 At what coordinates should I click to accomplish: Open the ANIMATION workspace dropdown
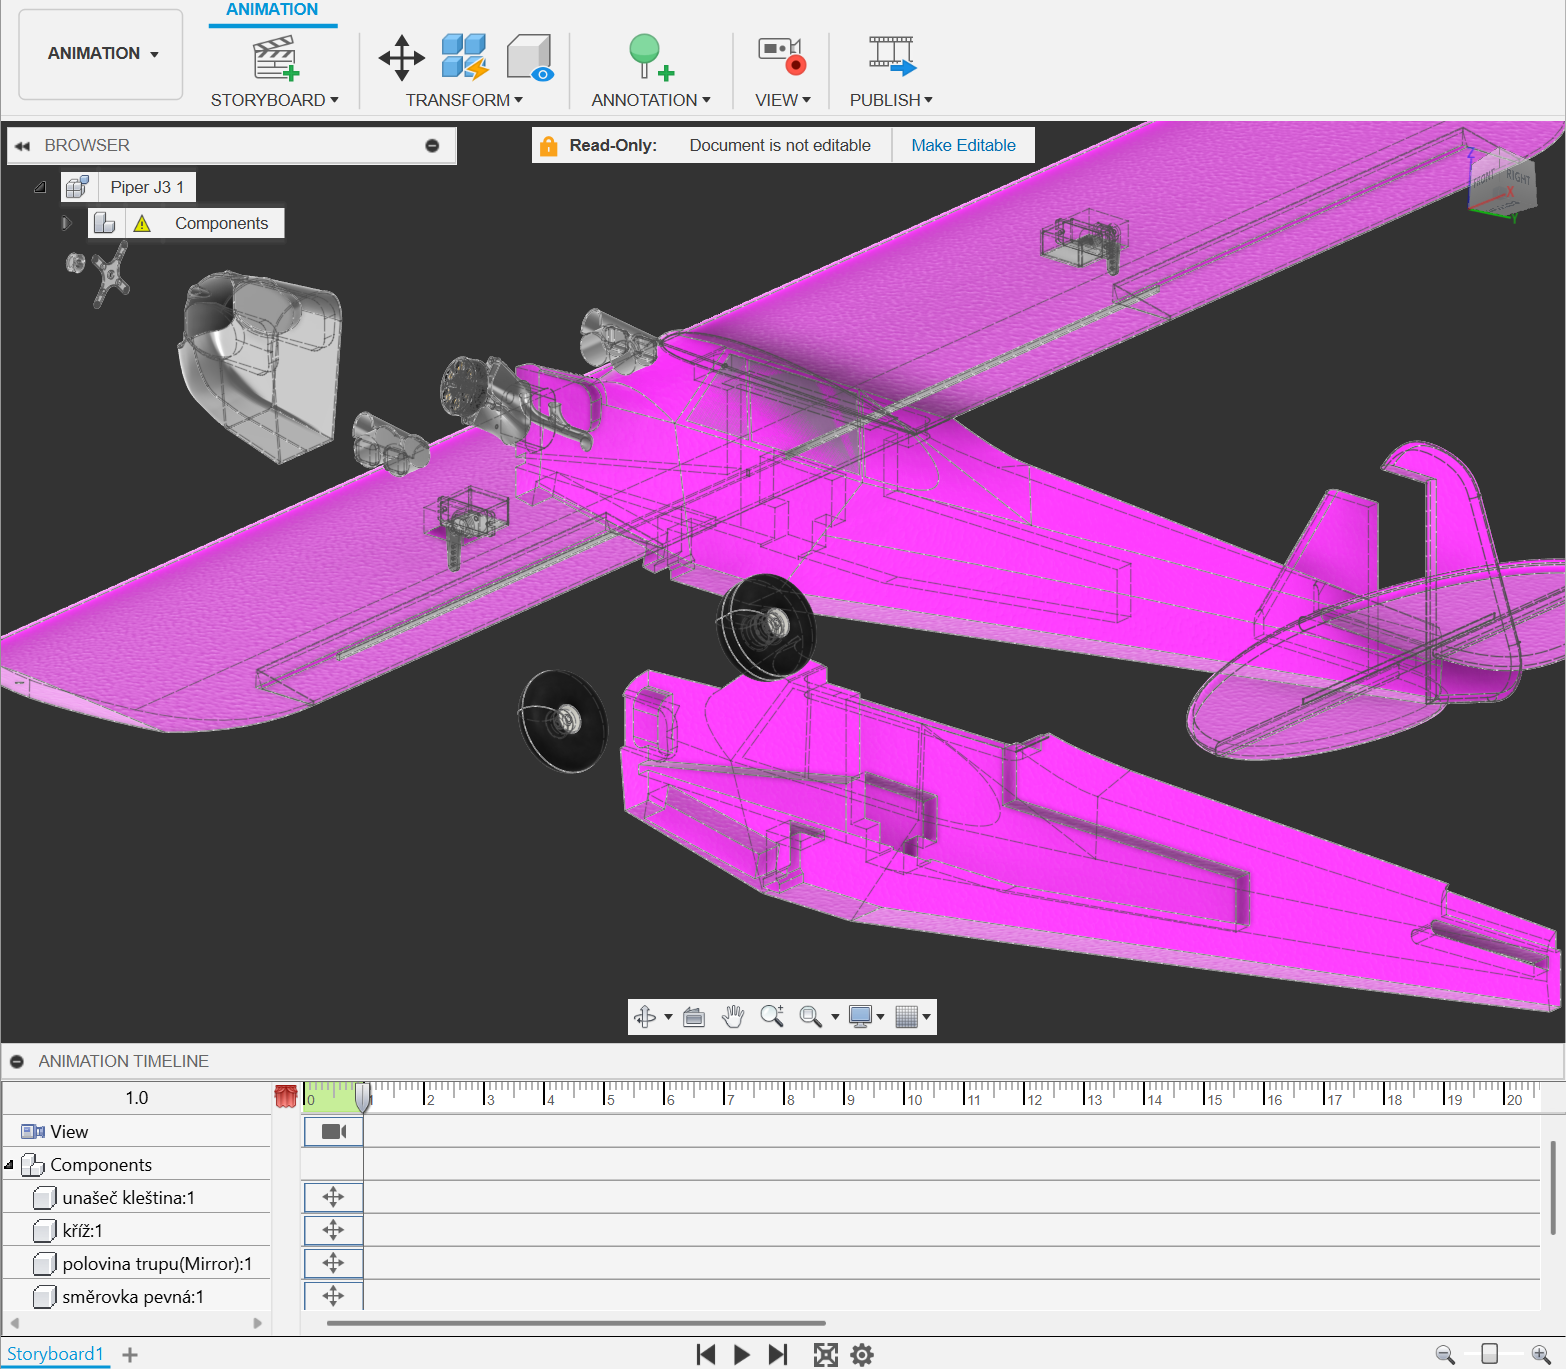(x=102, y=54)
